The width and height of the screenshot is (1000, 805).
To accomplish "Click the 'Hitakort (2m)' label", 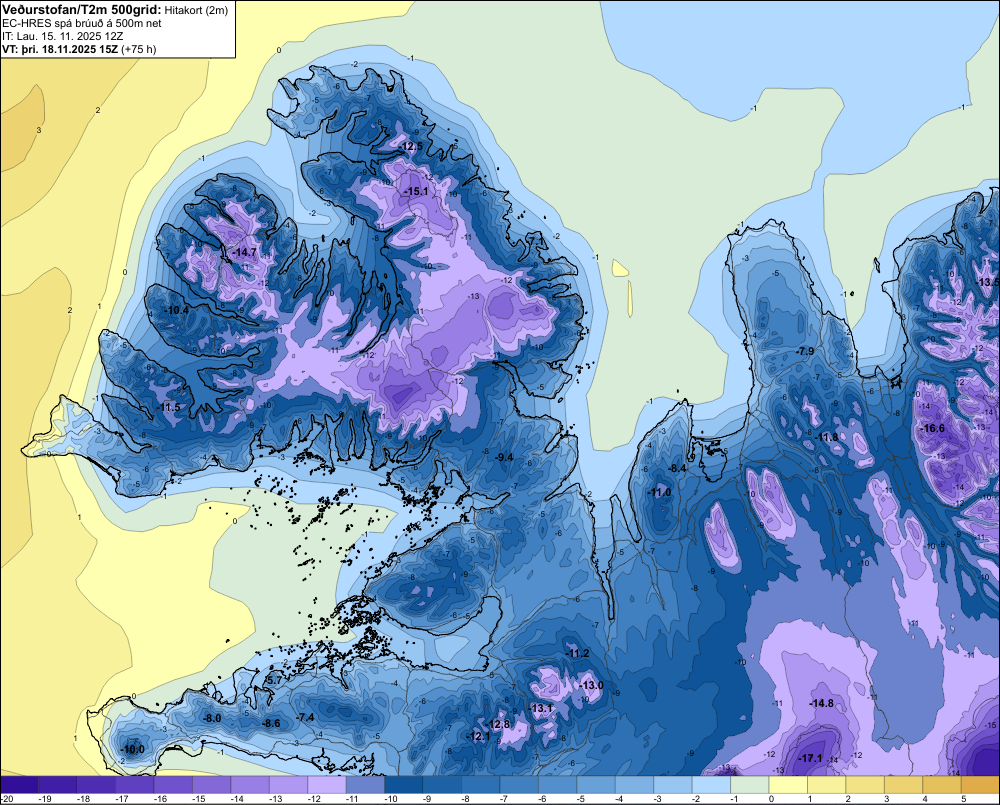I will tap(196, 10).
